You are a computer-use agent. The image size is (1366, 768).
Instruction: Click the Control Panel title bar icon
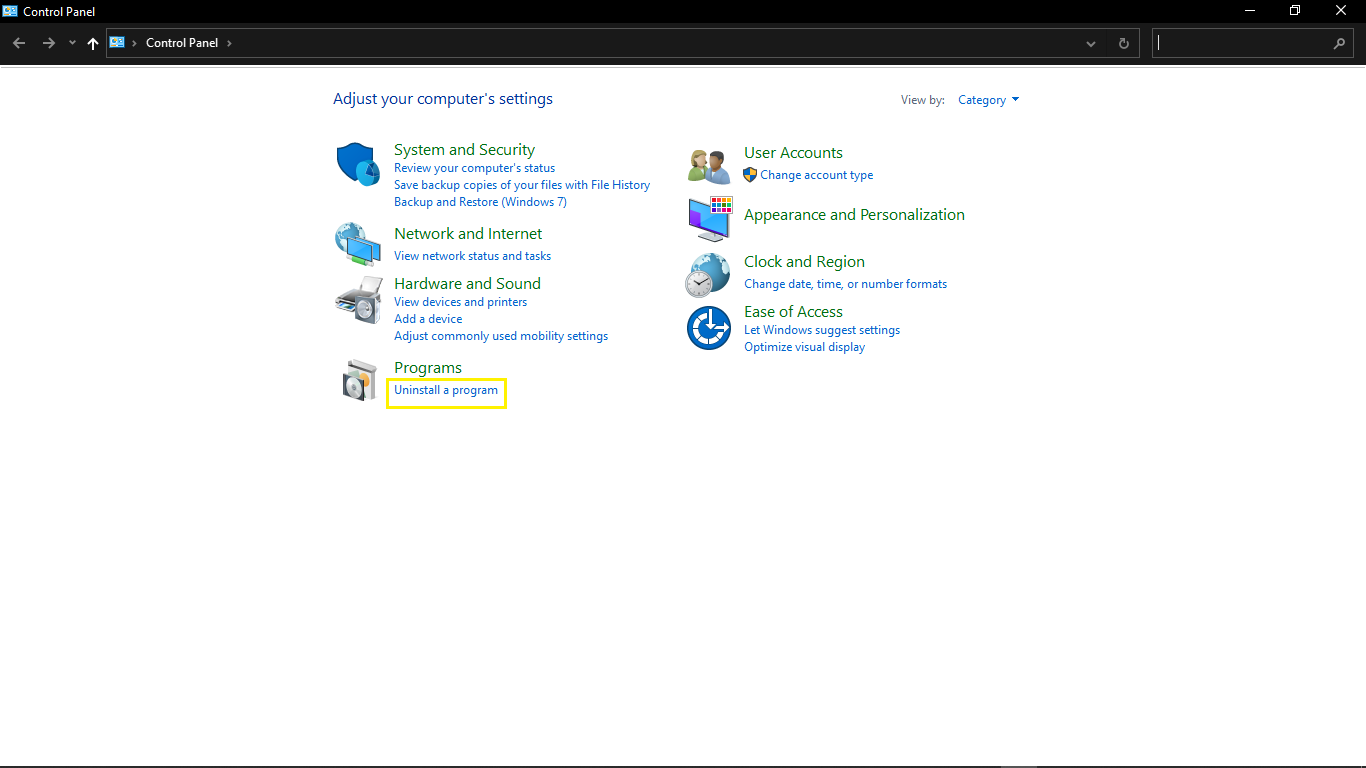(x=10, y=11)
